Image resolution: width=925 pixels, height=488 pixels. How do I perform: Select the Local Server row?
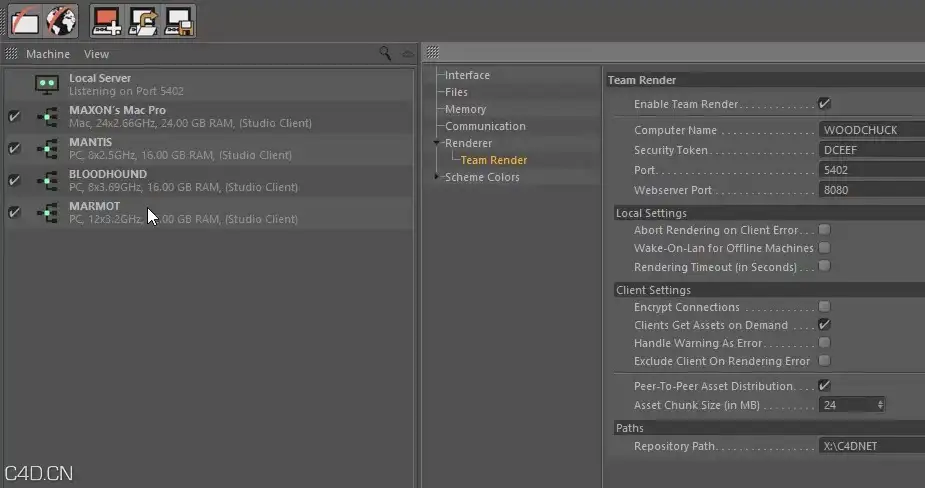click(209, 84)
